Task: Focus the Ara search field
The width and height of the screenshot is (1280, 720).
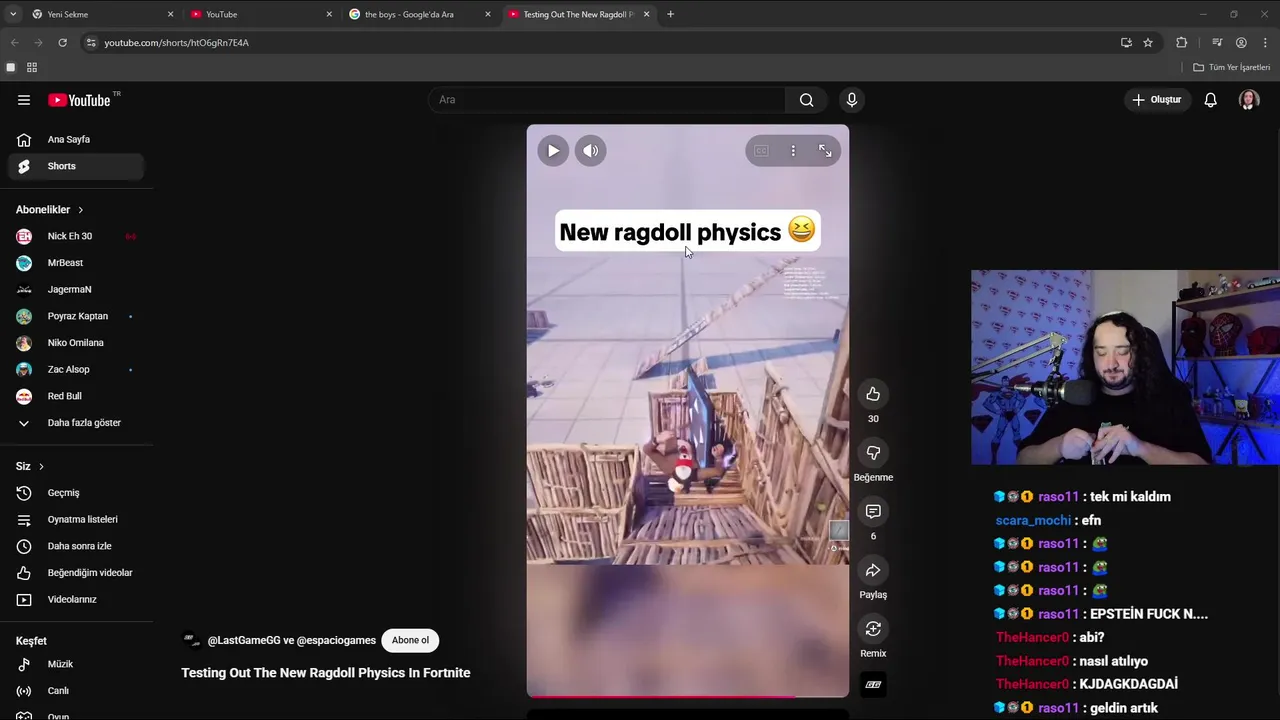Action: coord(607,100)
